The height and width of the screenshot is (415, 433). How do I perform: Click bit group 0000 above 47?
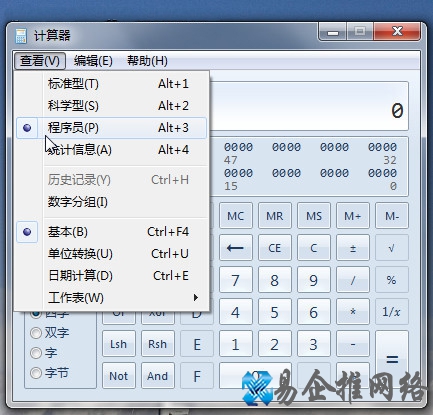click(x=238, y=147)
